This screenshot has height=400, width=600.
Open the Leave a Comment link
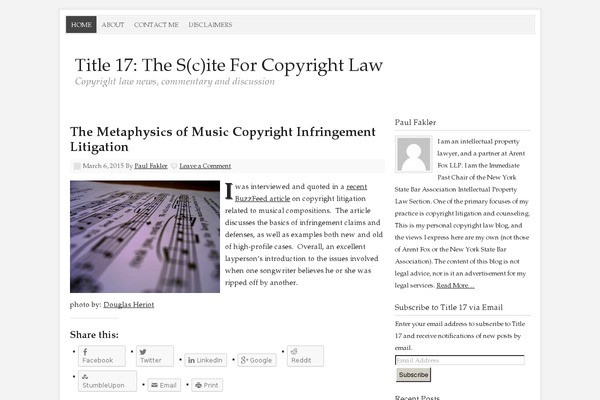(x=205, y=166)
